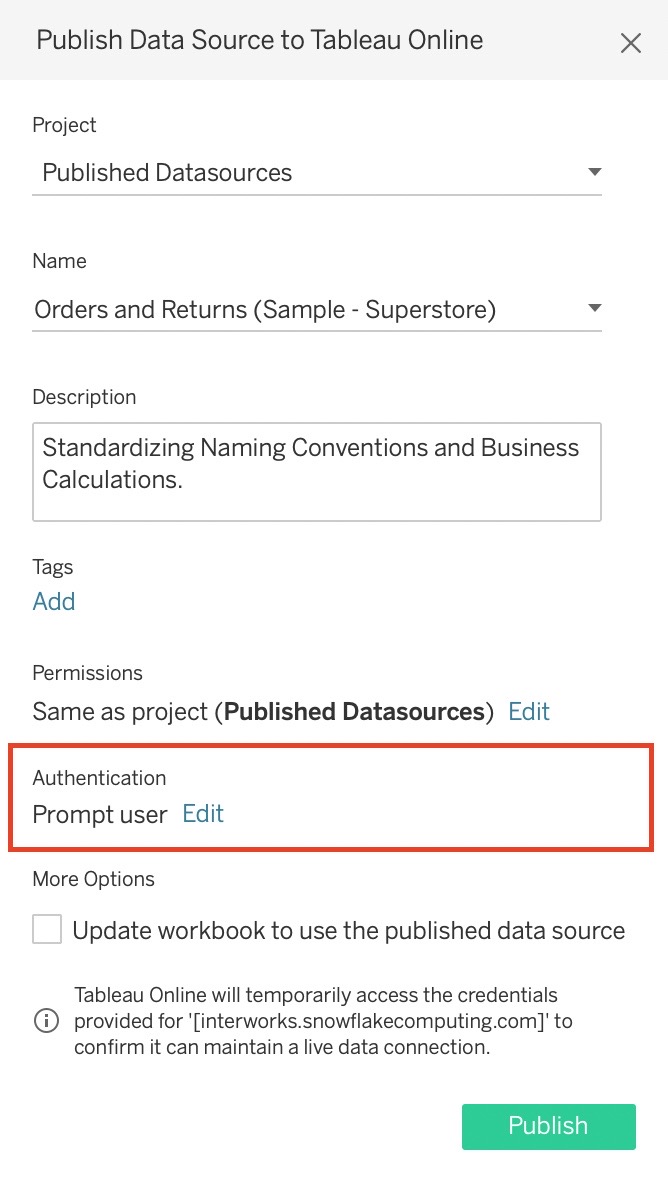Image resolution: width=668 pixels, height=1196 pixels.
Task: Enable Update workbook checkbox
Action: click(x=47, y=930)
